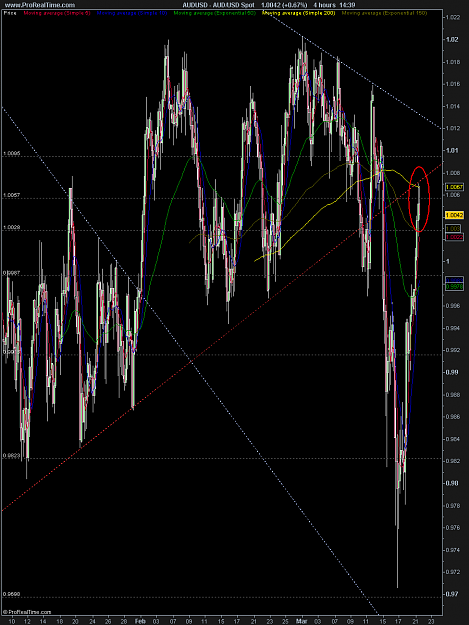Click the 1.0095 horizontal level label
This screenshot has height=625, width=469.
pyautogui.click(x=12, y=153)
